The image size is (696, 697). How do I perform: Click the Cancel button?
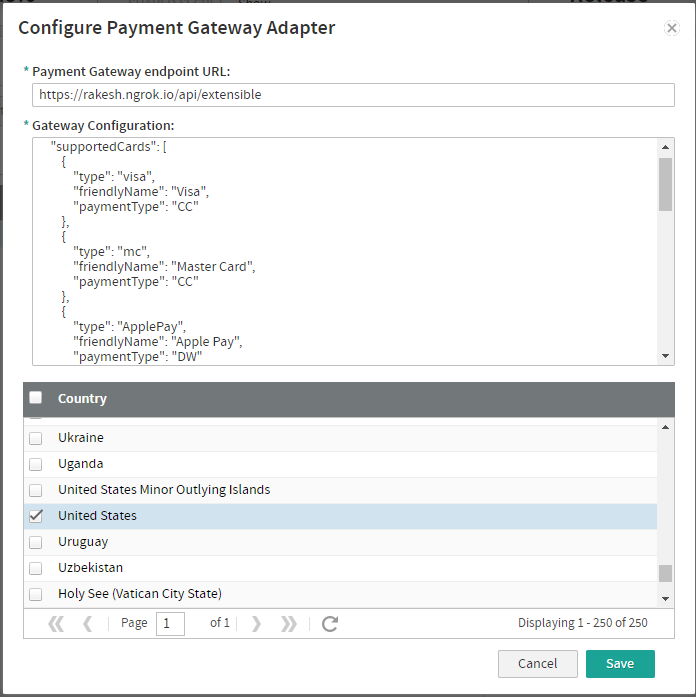538,664
